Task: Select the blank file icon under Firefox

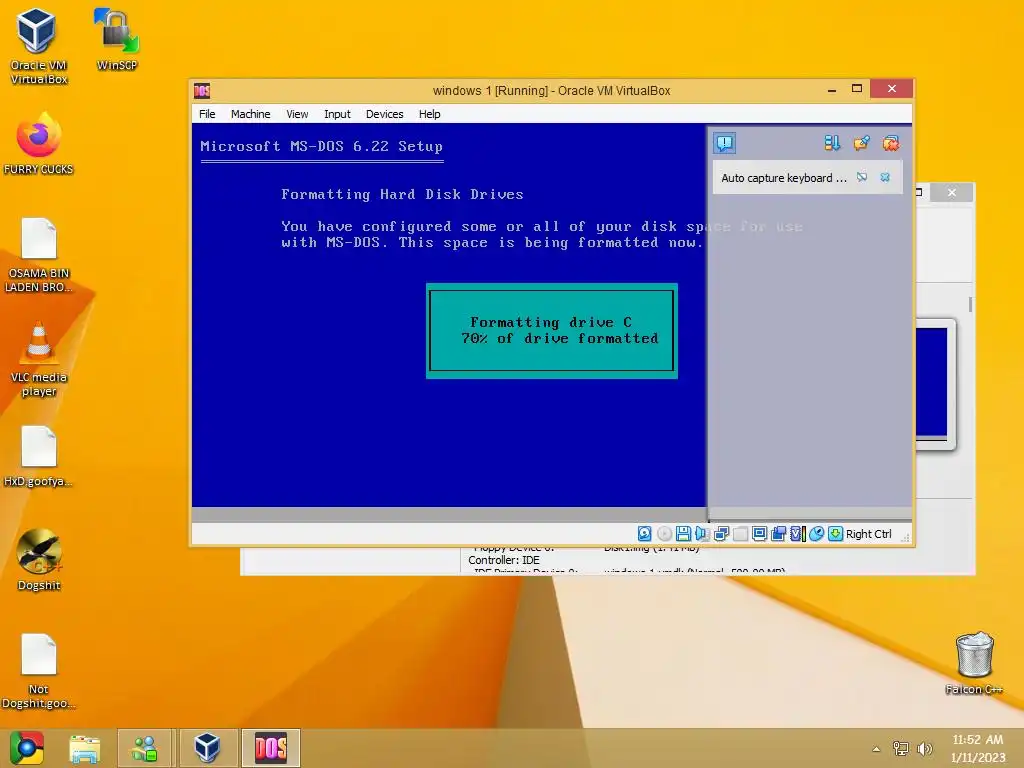Action: point(39,256)
